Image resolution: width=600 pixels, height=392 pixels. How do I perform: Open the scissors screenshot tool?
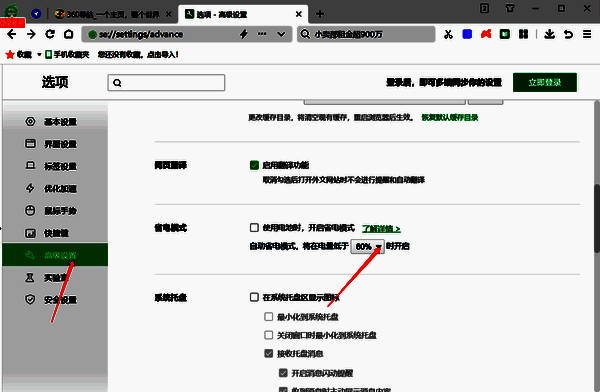point(448,34)
